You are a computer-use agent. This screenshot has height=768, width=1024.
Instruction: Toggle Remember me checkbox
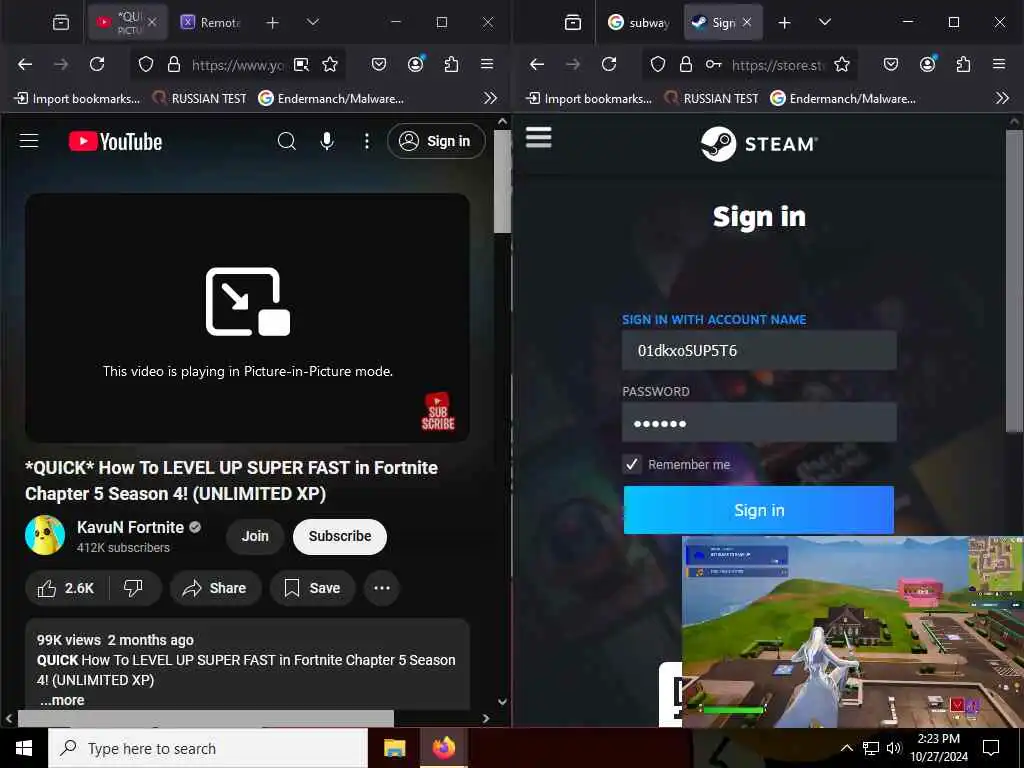[x=632, y=464]
